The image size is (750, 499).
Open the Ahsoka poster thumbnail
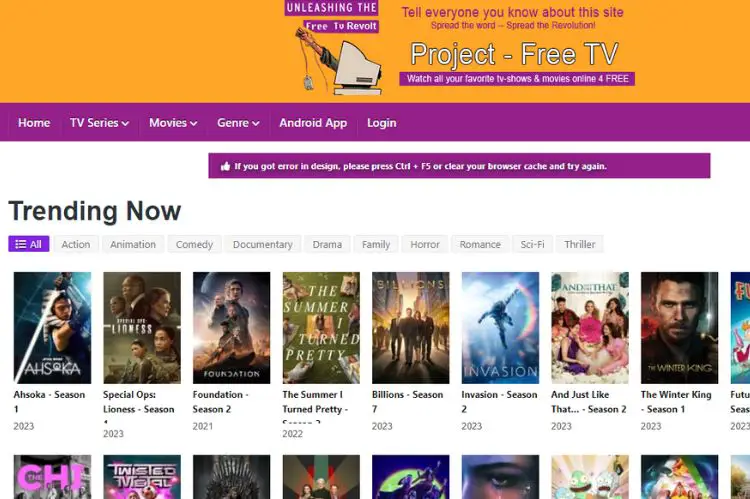[52, 328]
